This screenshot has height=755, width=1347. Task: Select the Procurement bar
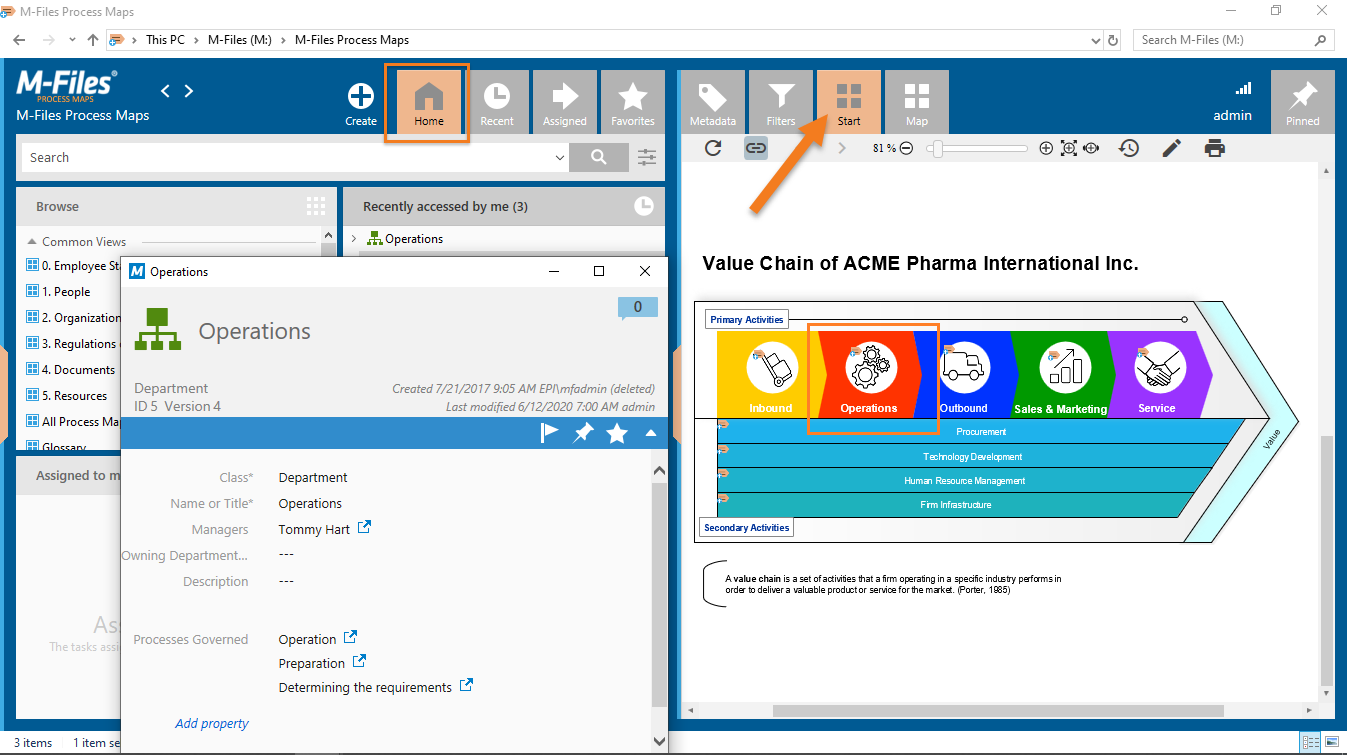coord(981,432)
